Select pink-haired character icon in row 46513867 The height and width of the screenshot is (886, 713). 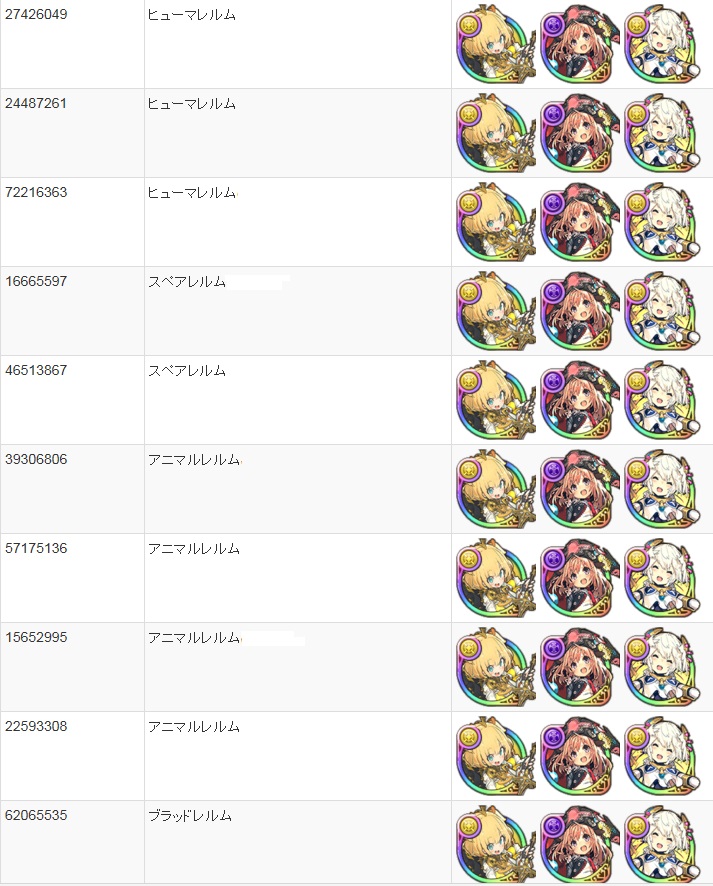580,401
